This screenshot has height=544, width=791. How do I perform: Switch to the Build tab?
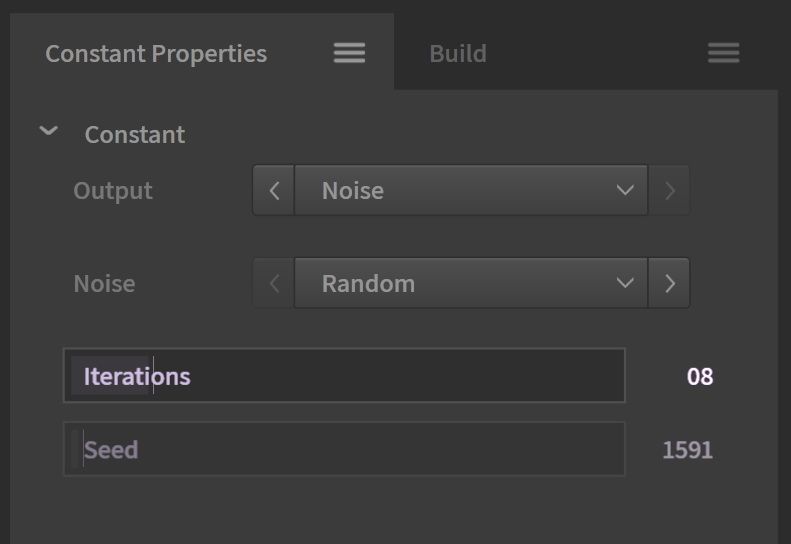[458, 53]
